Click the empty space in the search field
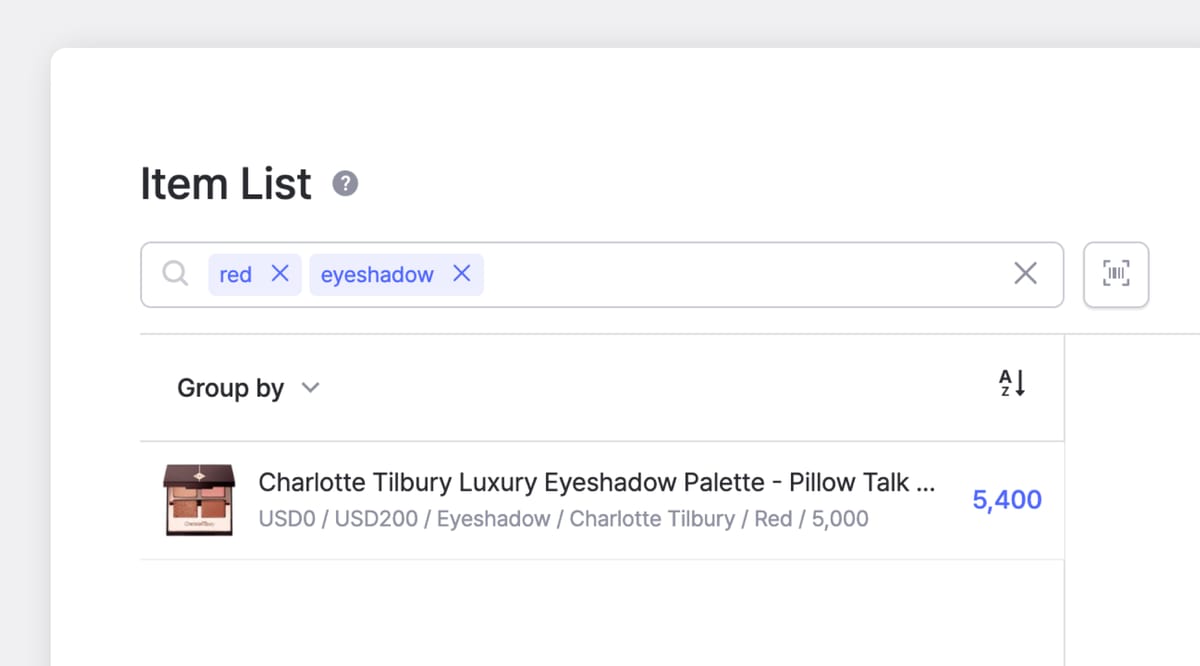 click(x=740, y=274)
